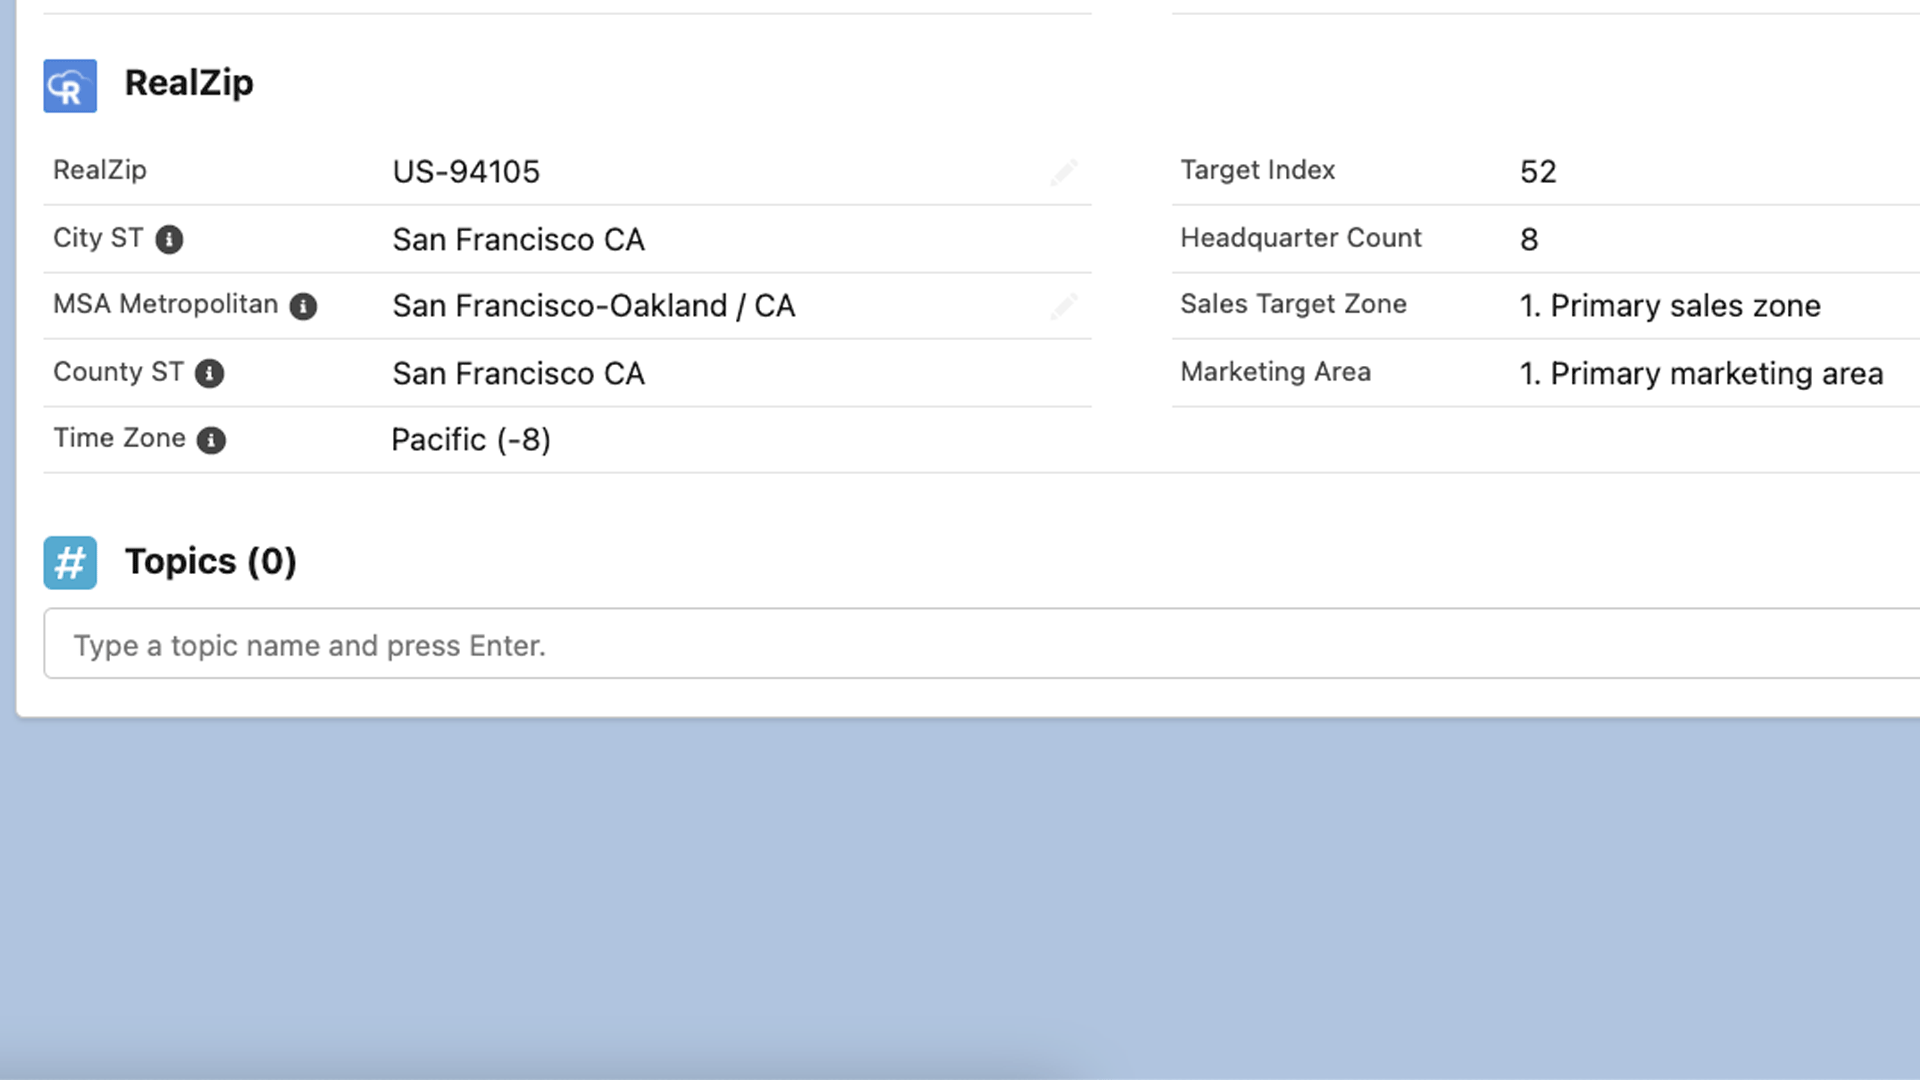1920x1080 pixels.
Task: Show info tooltip for MSA Metropolitan
Action: pyautogui.click(x=303, y=307)
